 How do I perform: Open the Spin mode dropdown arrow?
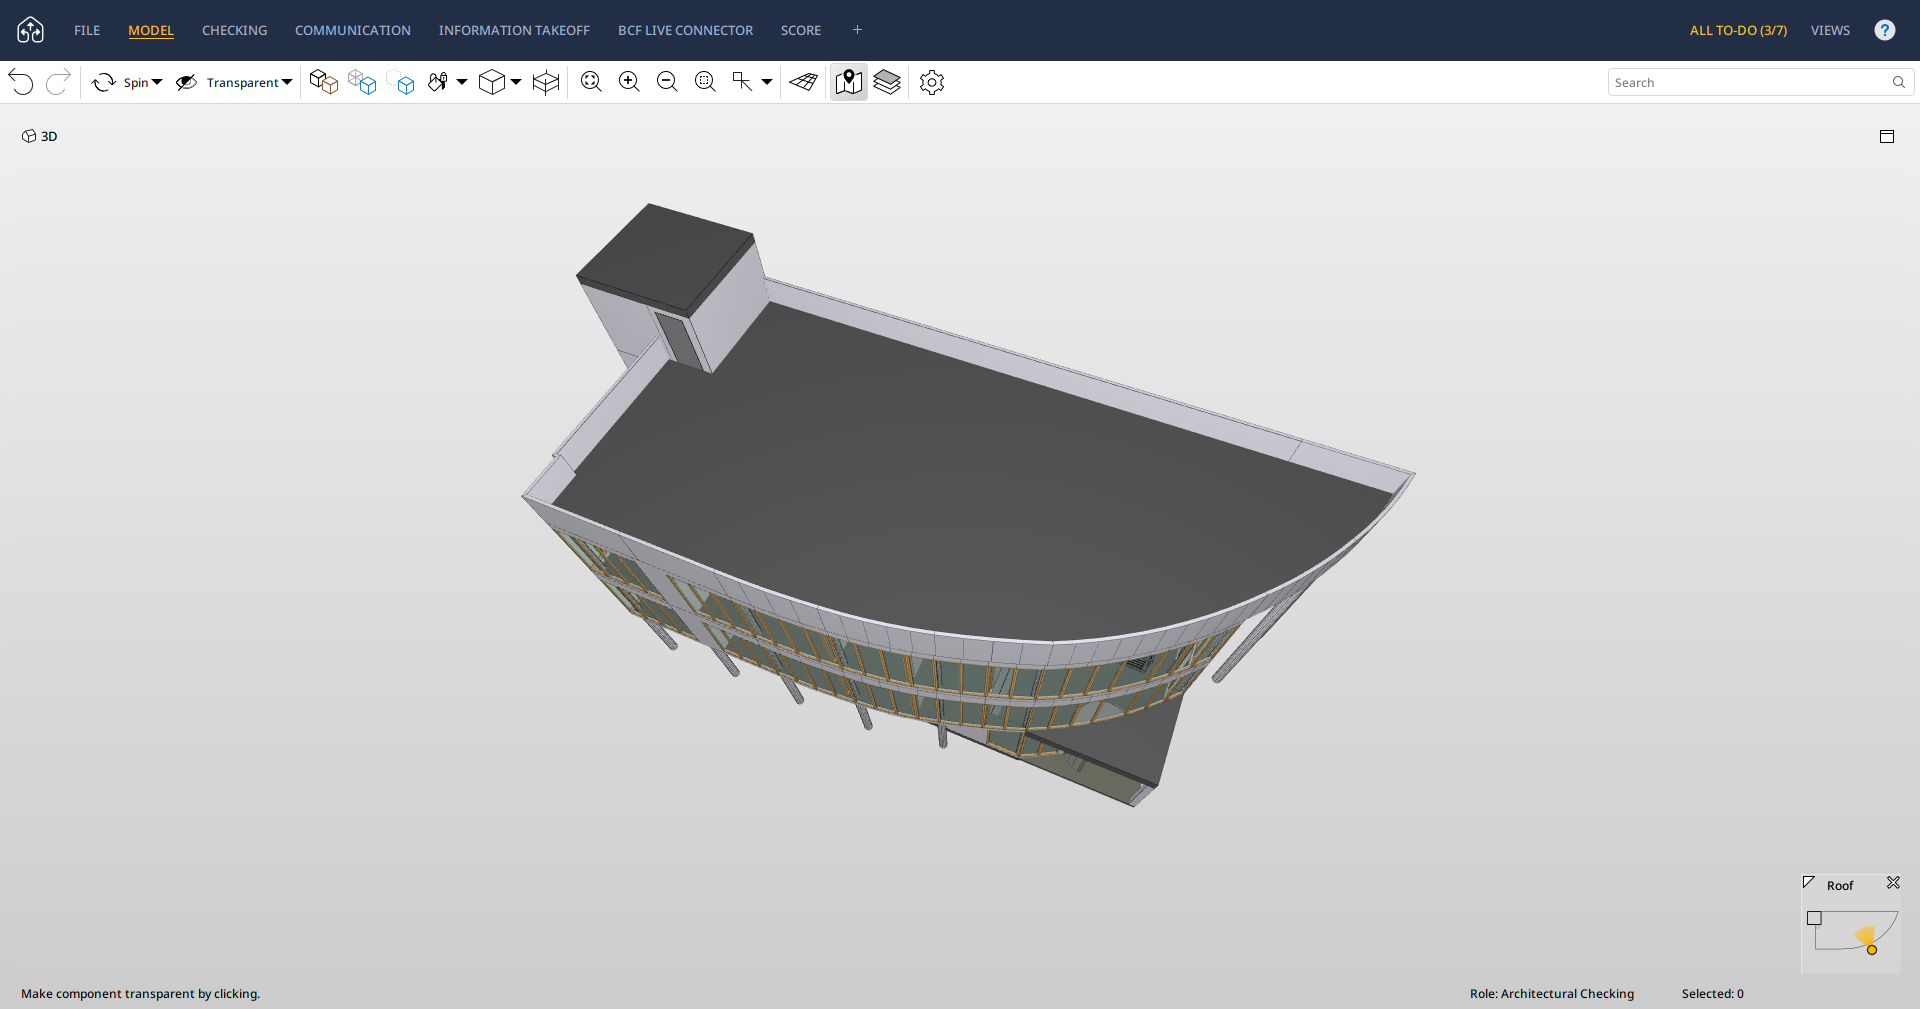(x=157, y=82)
